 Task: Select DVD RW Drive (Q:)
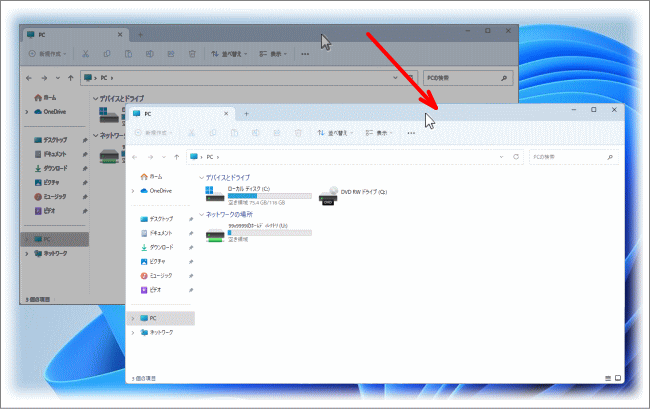coord(353,195)
